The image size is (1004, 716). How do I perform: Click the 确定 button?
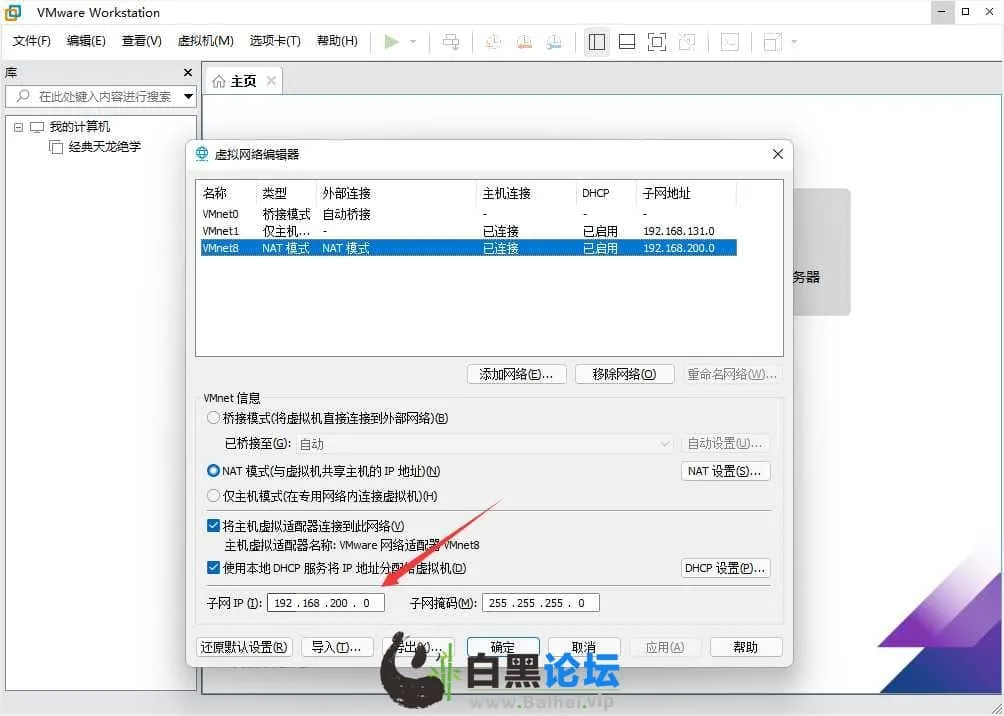[x=503, y=647]
